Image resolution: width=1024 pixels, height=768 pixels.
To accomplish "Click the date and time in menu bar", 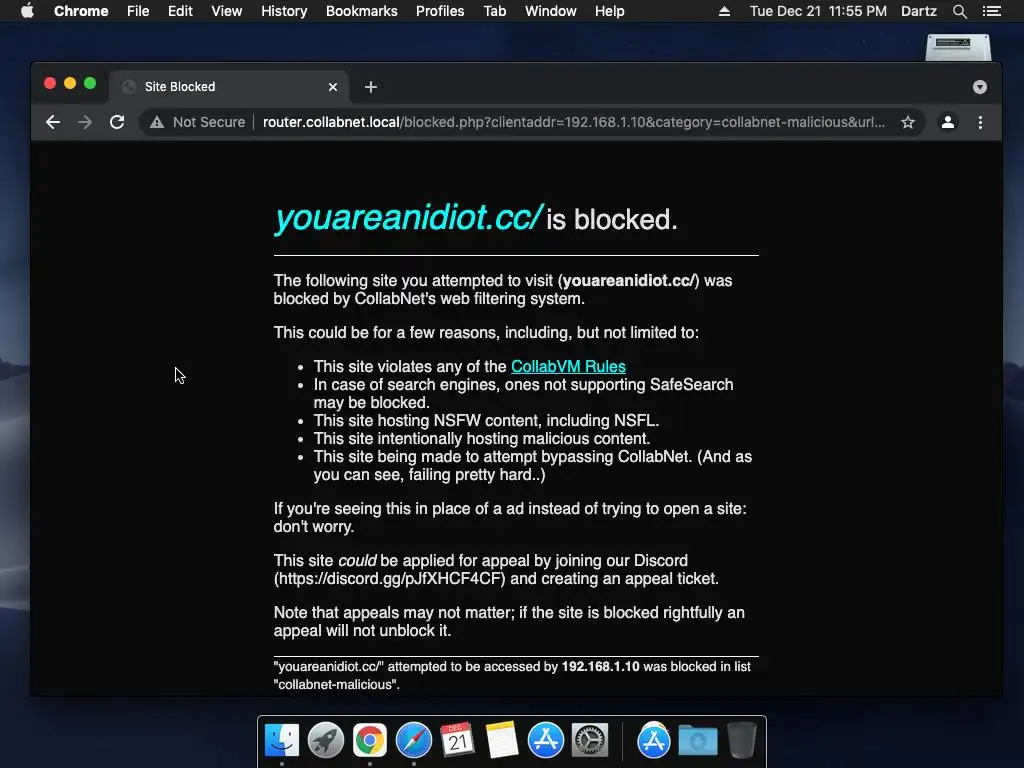I will tap(818, 11).
